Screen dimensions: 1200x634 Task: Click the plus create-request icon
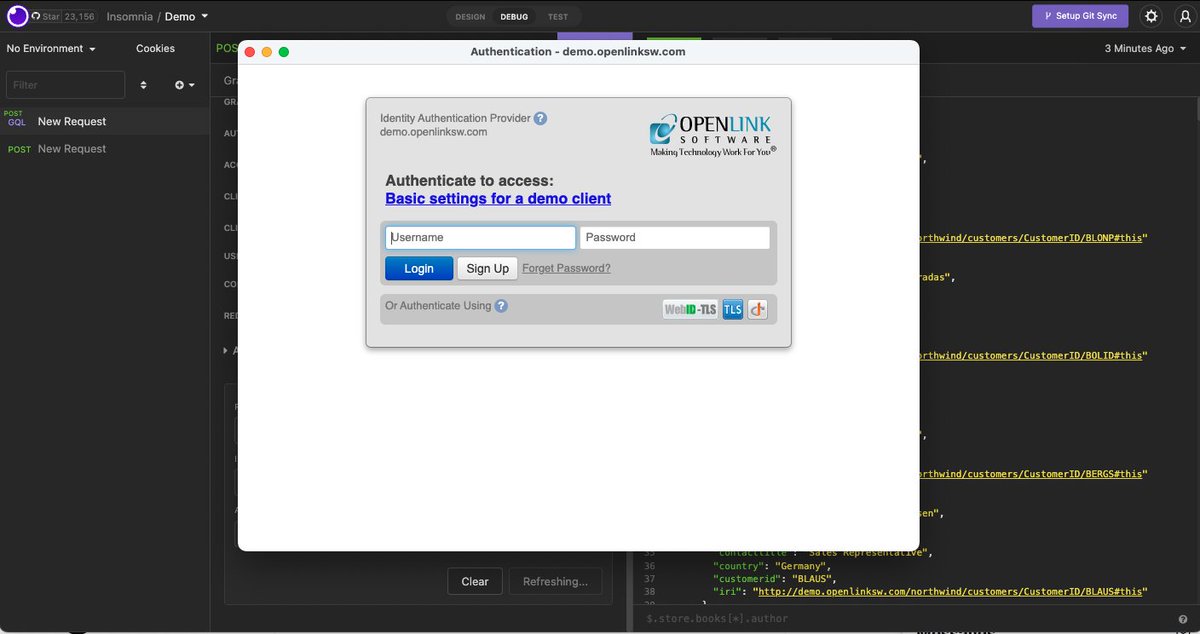point(185,85)
